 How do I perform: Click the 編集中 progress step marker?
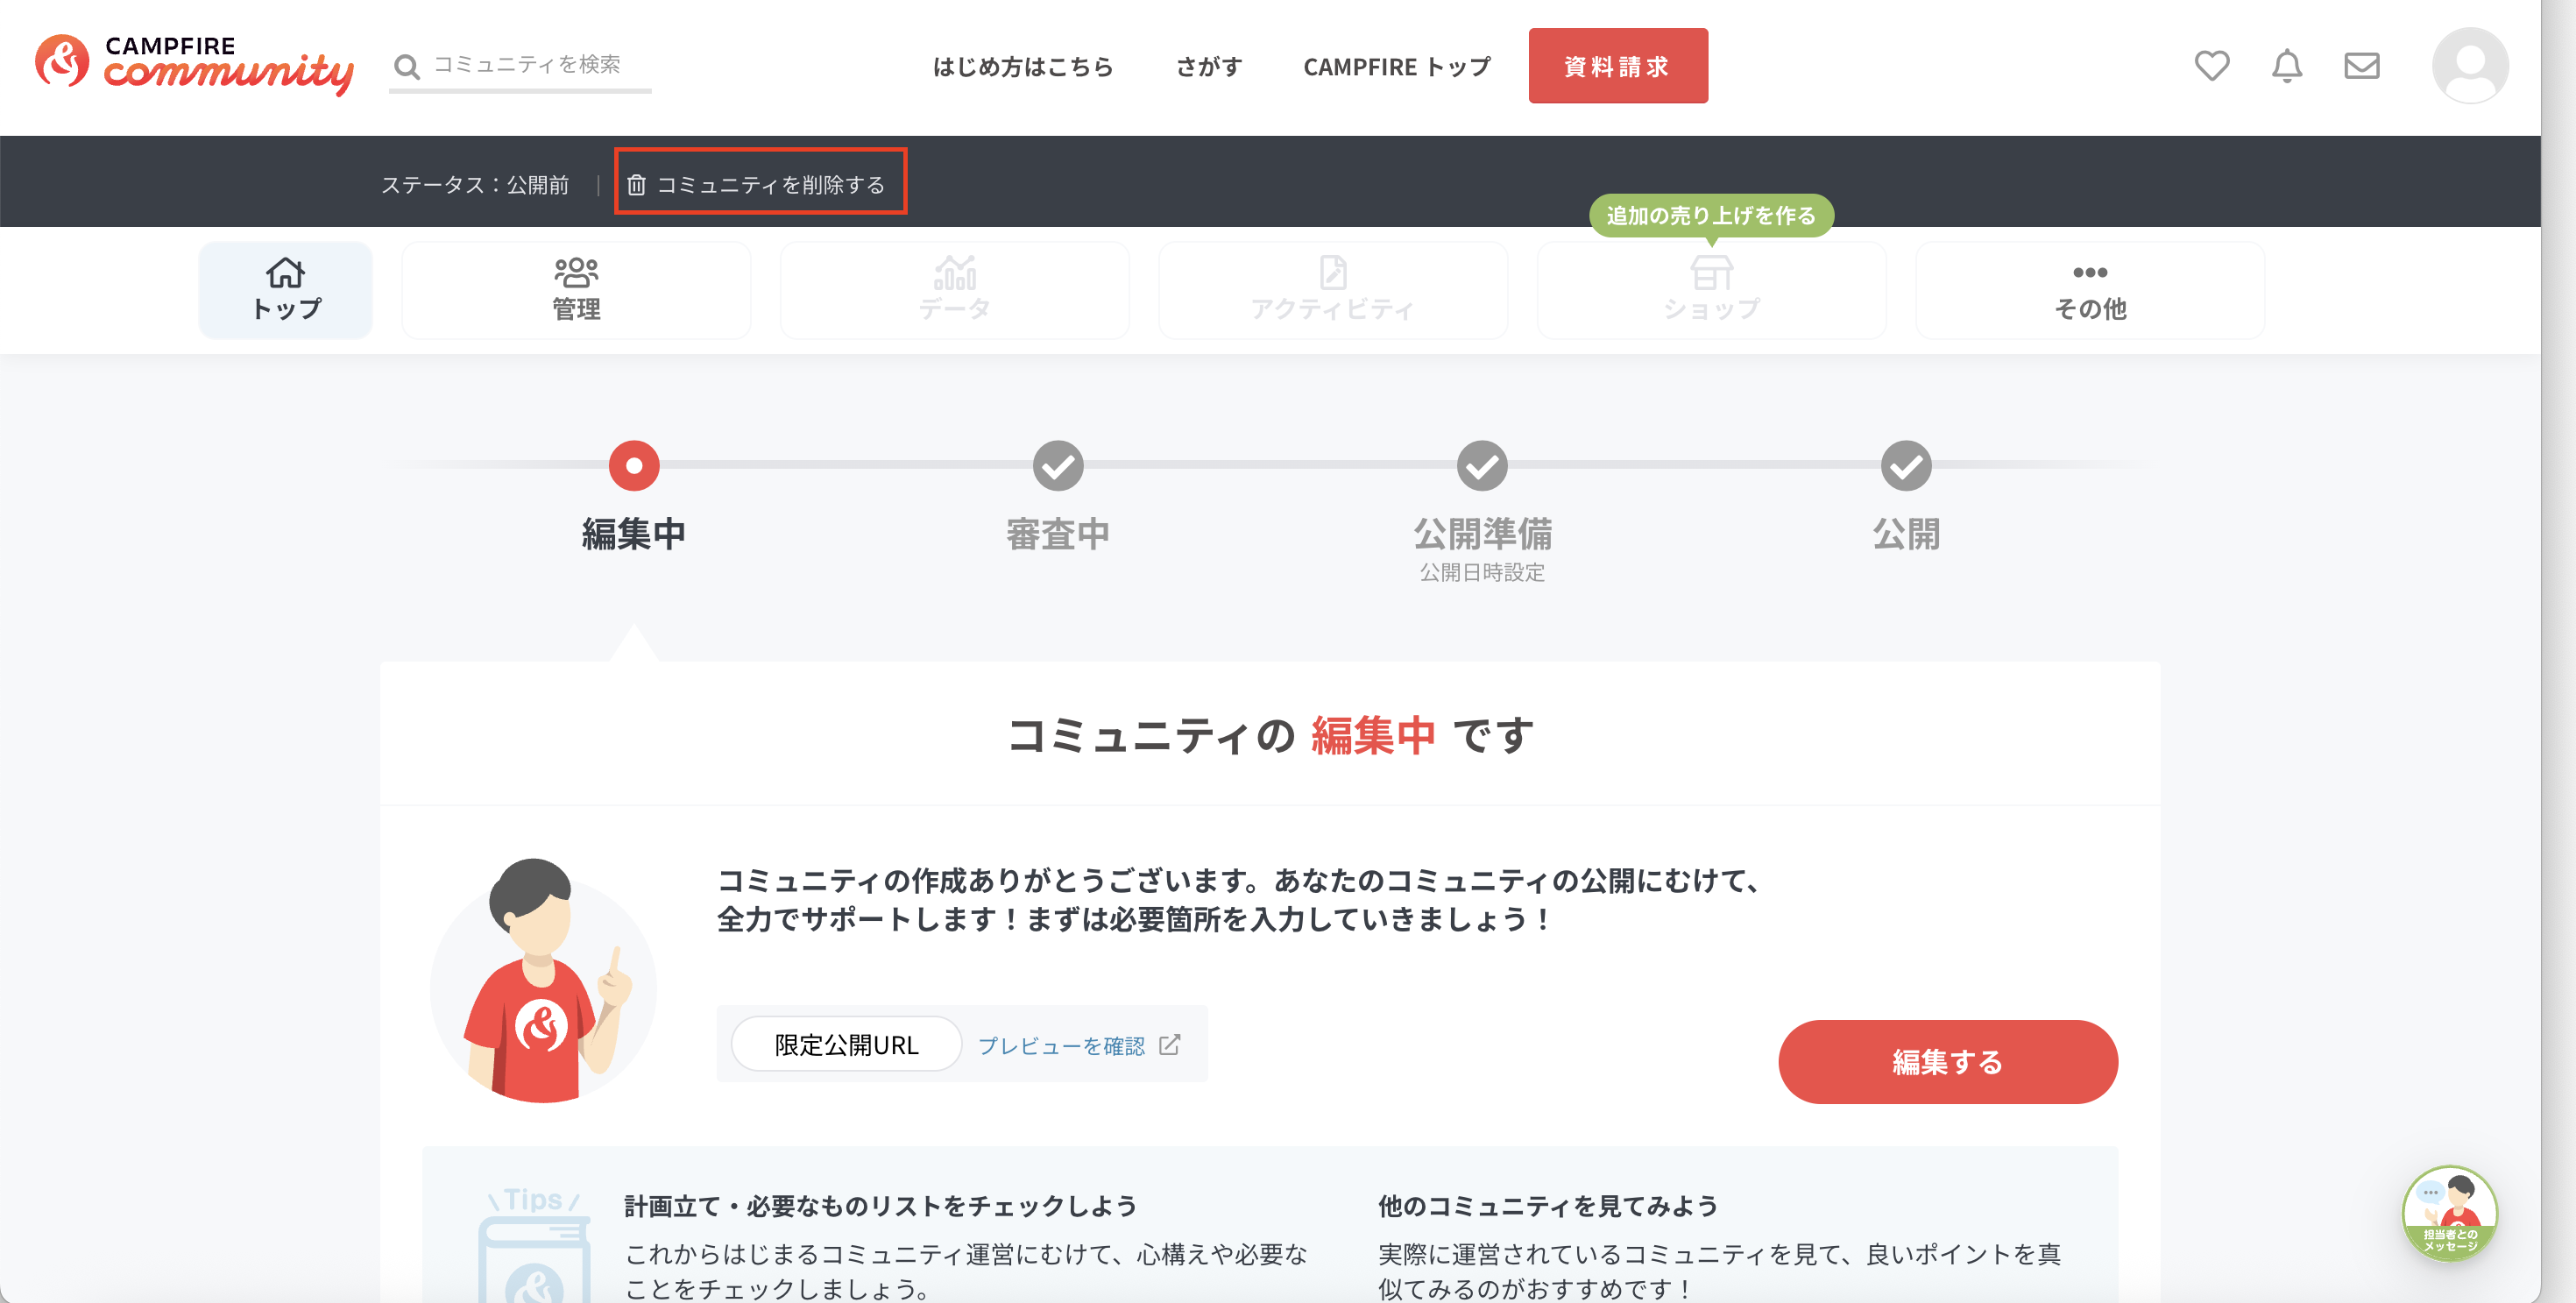pos(634,465)
